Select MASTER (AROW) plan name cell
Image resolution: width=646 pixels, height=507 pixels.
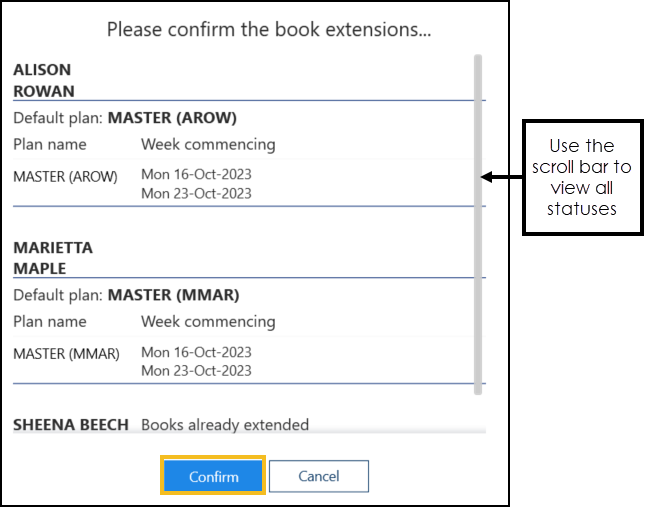[65, 177]
